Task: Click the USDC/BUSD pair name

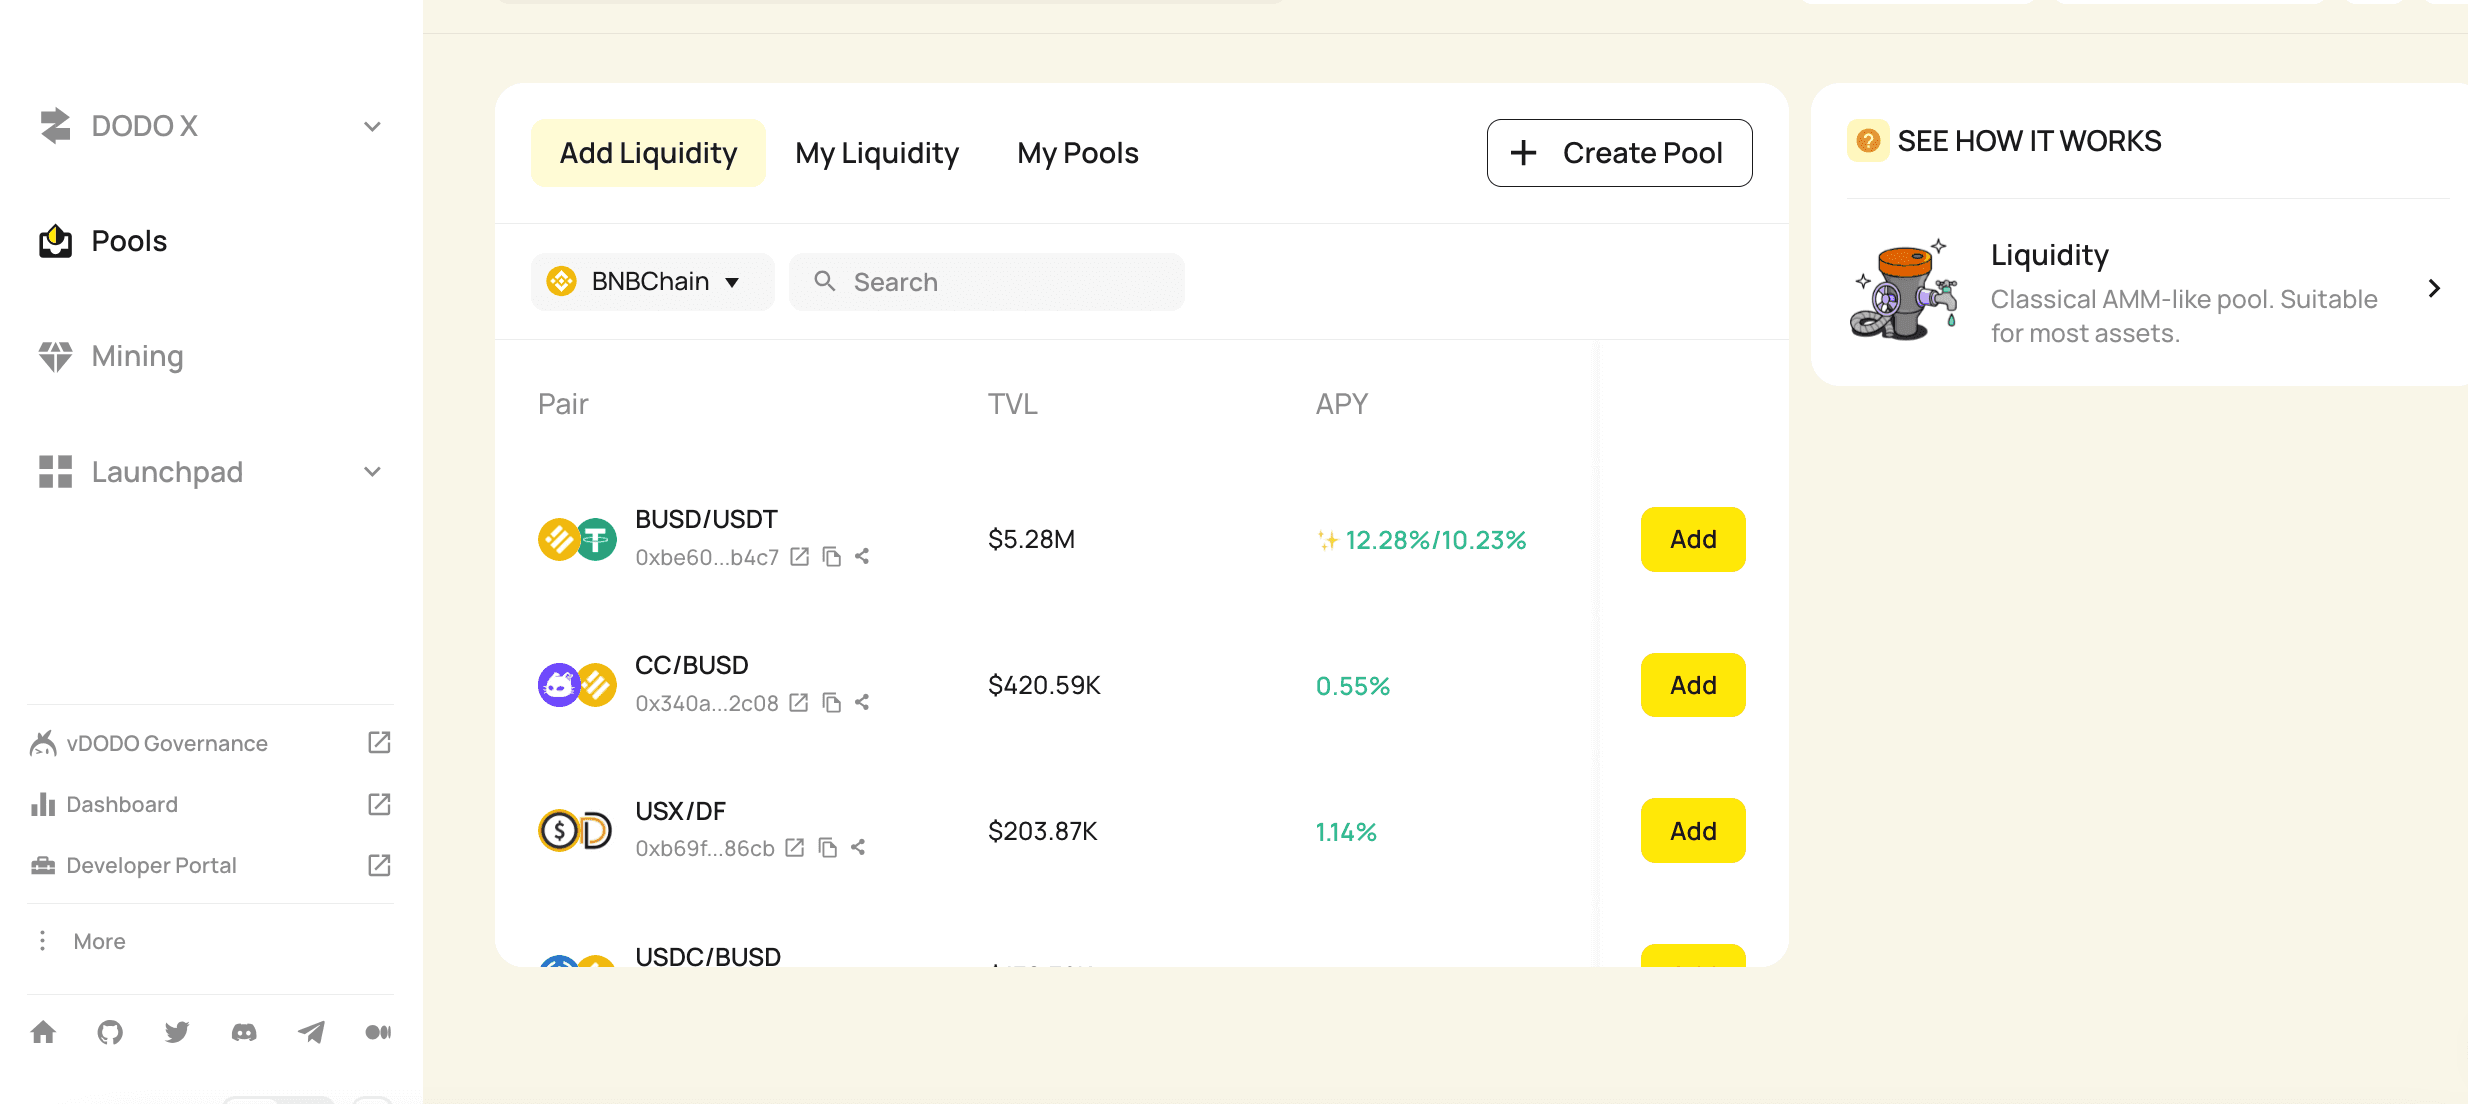Action: pyautogui.click(x=708, y=956)
